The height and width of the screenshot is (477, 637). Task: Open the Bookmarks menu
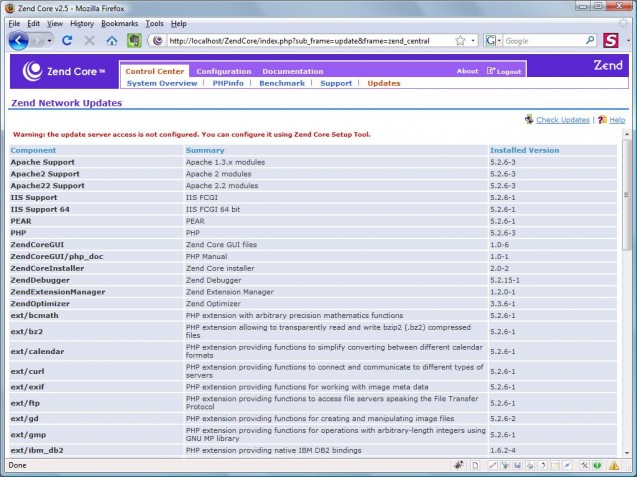click(x=119, y=24)
